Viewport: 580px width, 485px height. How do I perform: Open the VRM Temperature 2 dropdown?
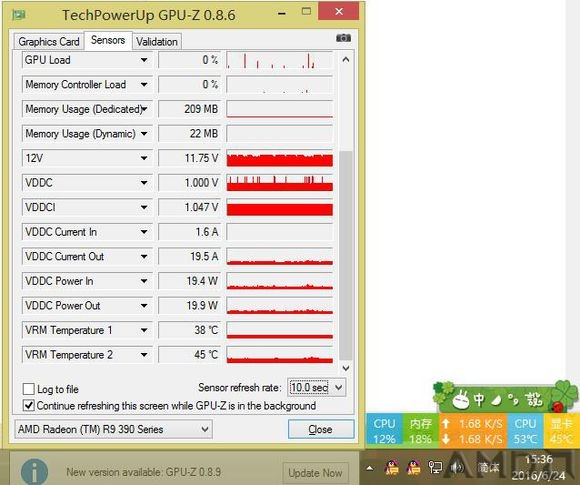[144, 355]
